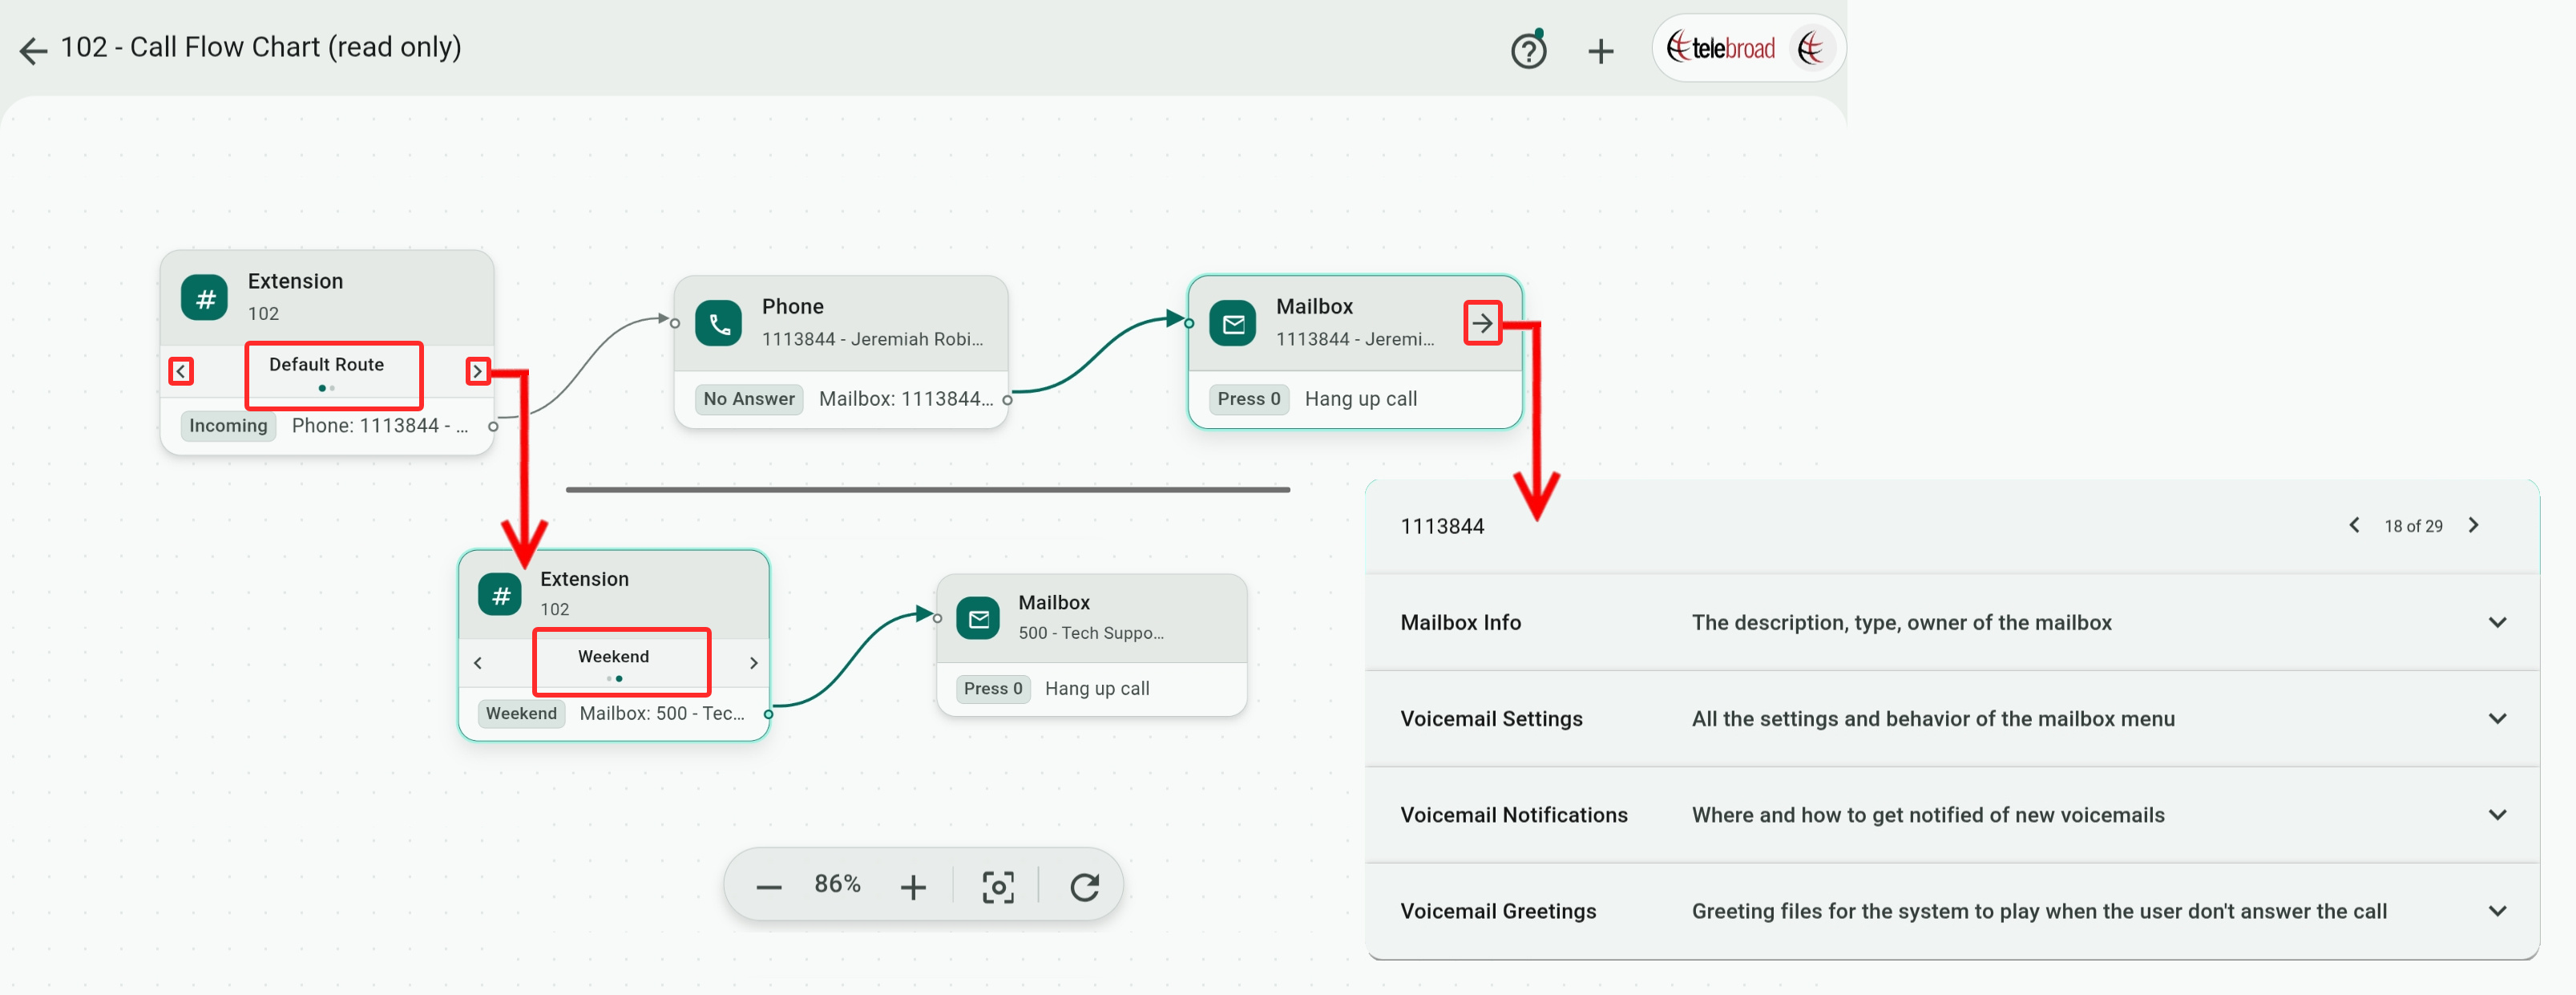Go to next mailbox after 18 of 29
2576x995 pixels.
(2473, 525)
